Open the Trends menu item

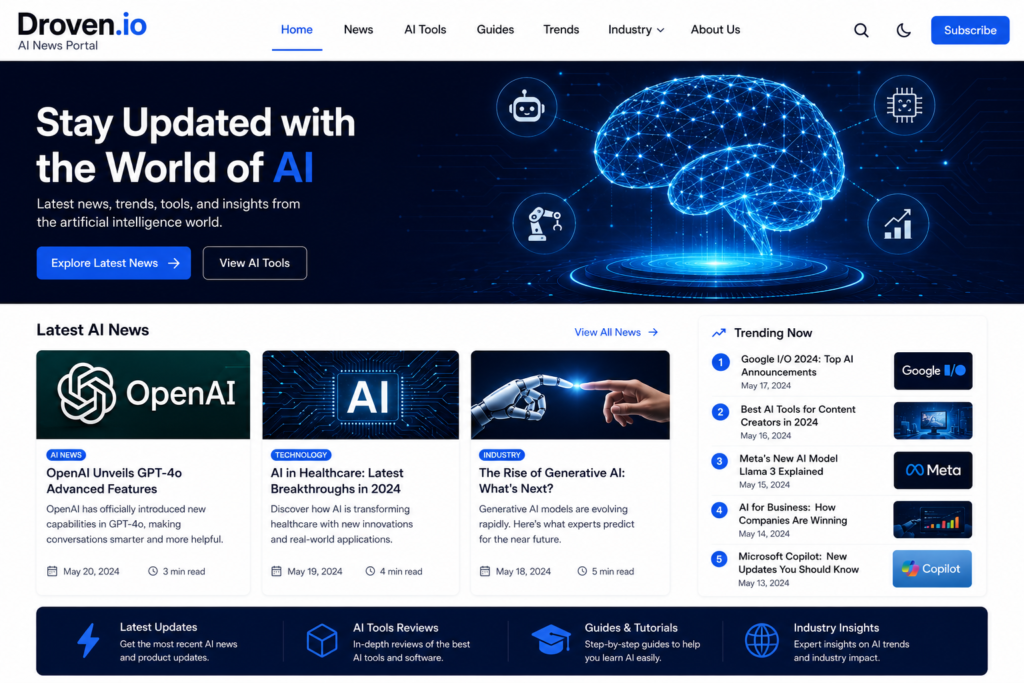(x=561, y=29)
